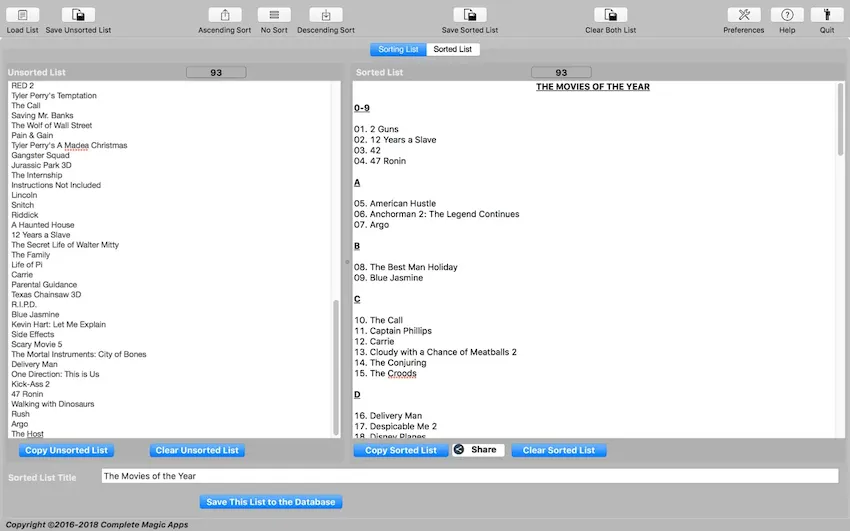The image size is (850, 531).
Task: Click 'Texas Chainsaw 3D' entry
Action: click(x=46, y=294)
